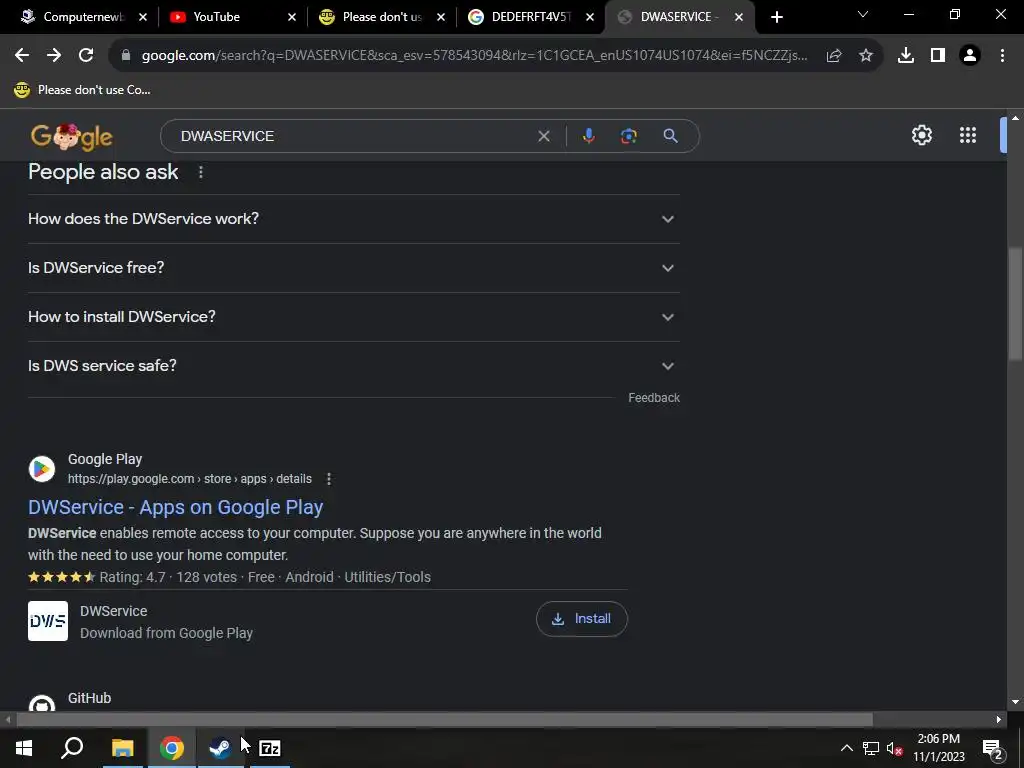The width and height of the screenshot is (1024, 768).
Task: Open the Chrome profile menu
Action: coord(970,56)
